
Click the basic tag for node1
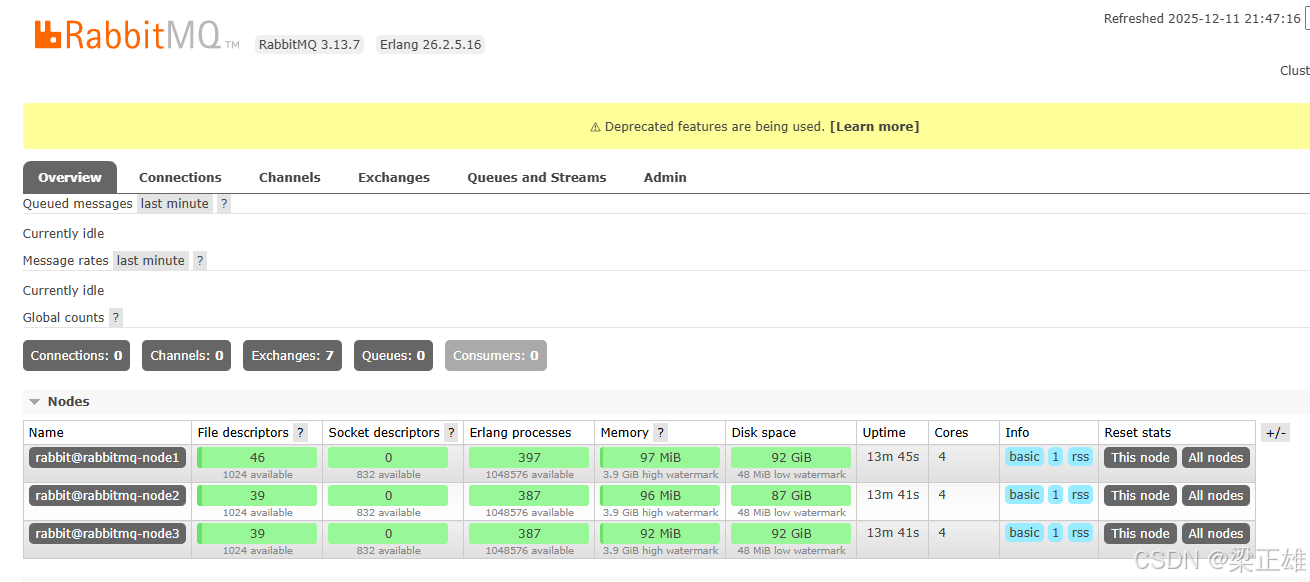point(1024,456)
